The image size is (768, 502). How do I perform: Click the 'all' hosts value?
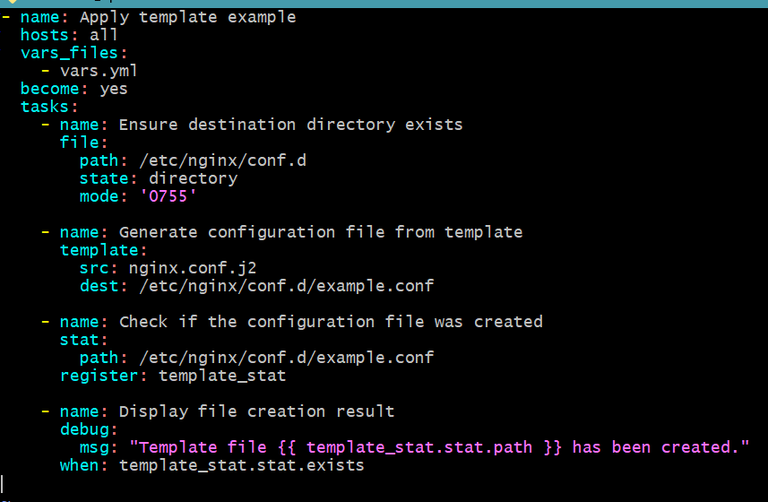coord(104,35)
